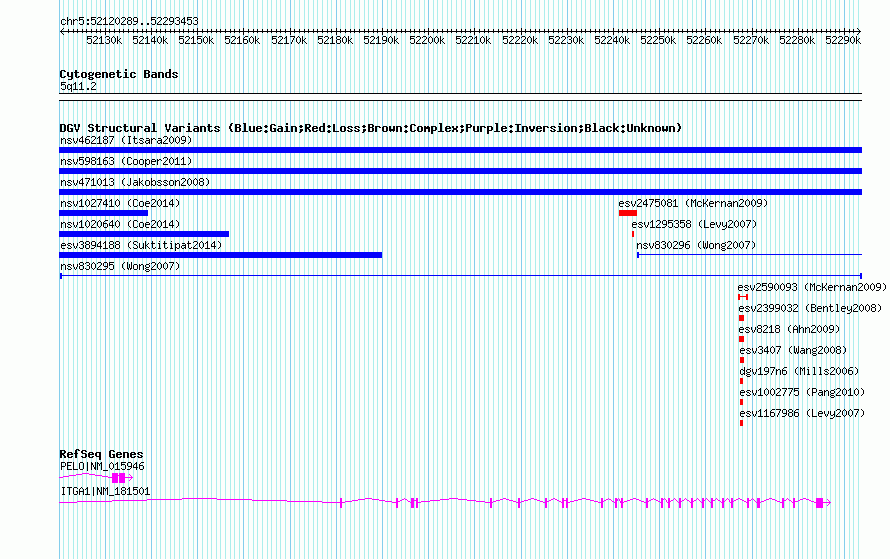890x559 pixels.
Task: Click the red marker under dgv197n6
Action: click(741, 381)
